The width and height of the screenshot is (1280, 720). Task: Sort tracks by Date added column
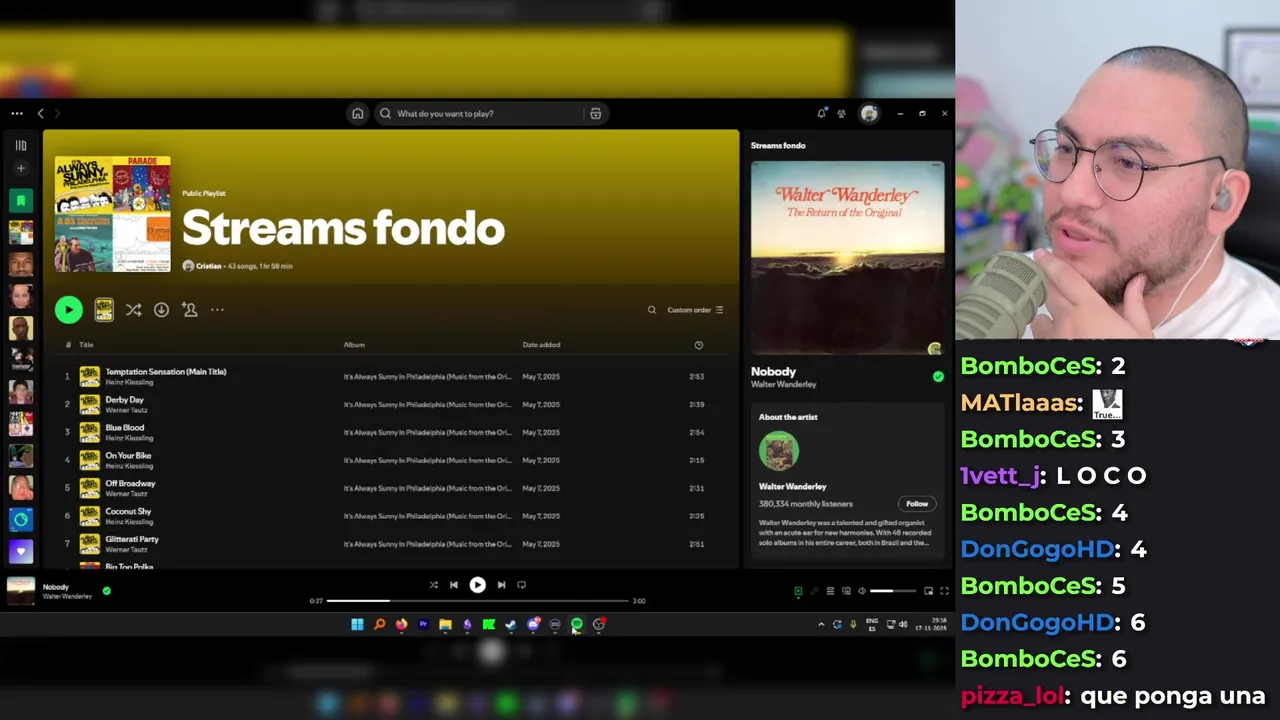coord(541,345)
